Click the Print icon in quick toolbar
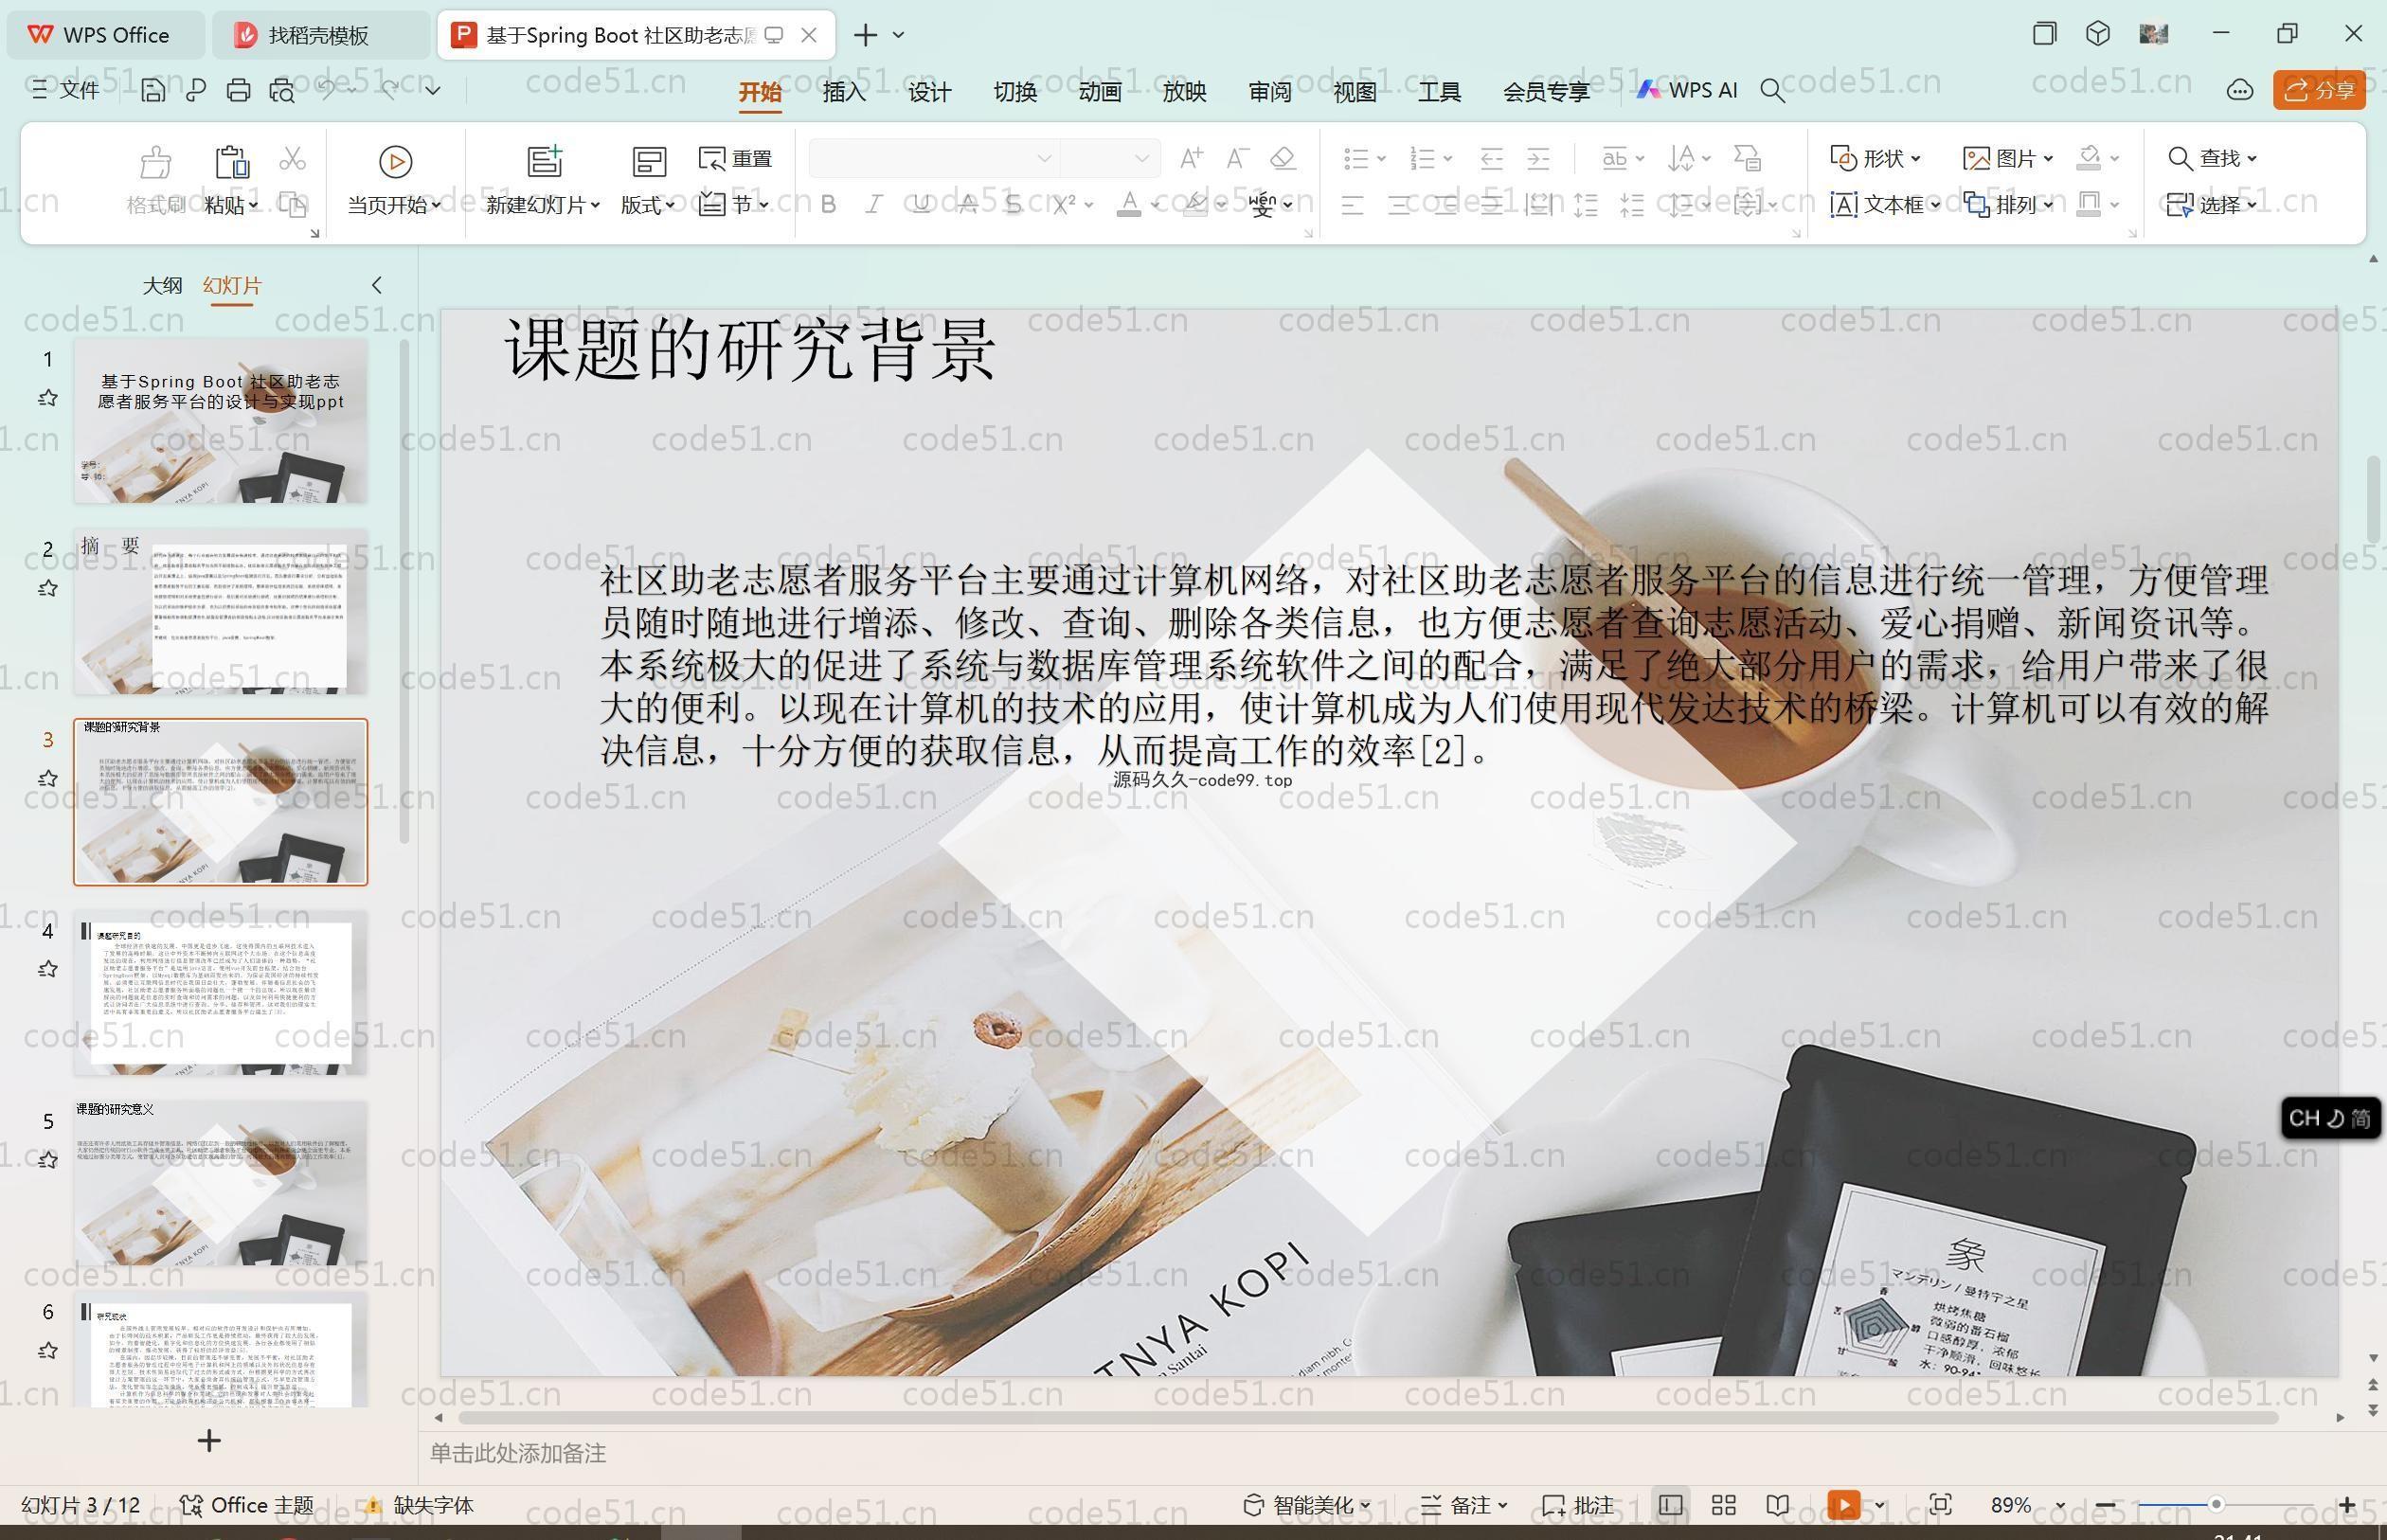Viewport: 2387px width, 1540px height. [x=238, y=91]
